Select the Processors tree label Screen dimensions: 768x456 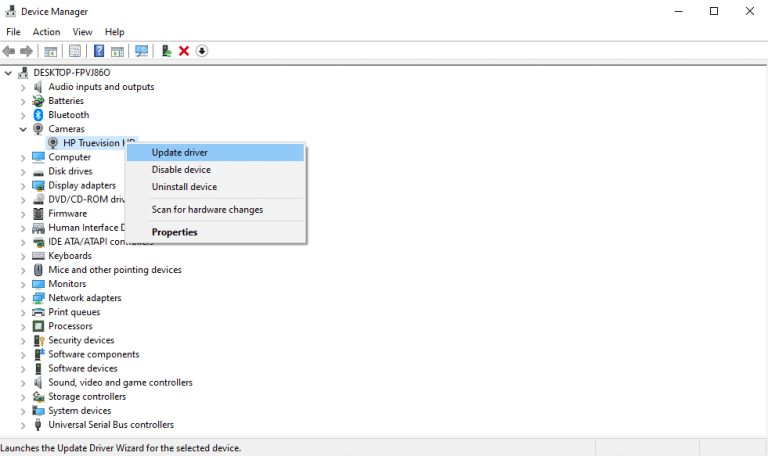coord(70,326)
